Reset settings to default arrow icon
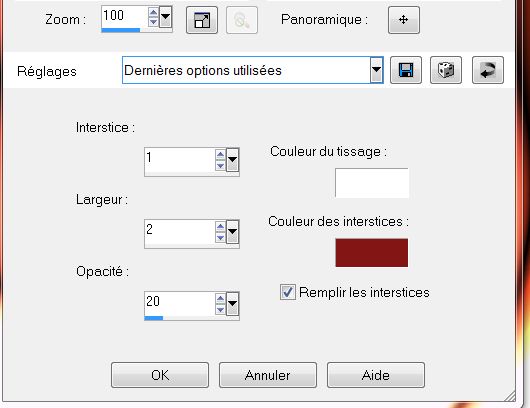The height and width of the screenshot is (408, 530). 488,70
